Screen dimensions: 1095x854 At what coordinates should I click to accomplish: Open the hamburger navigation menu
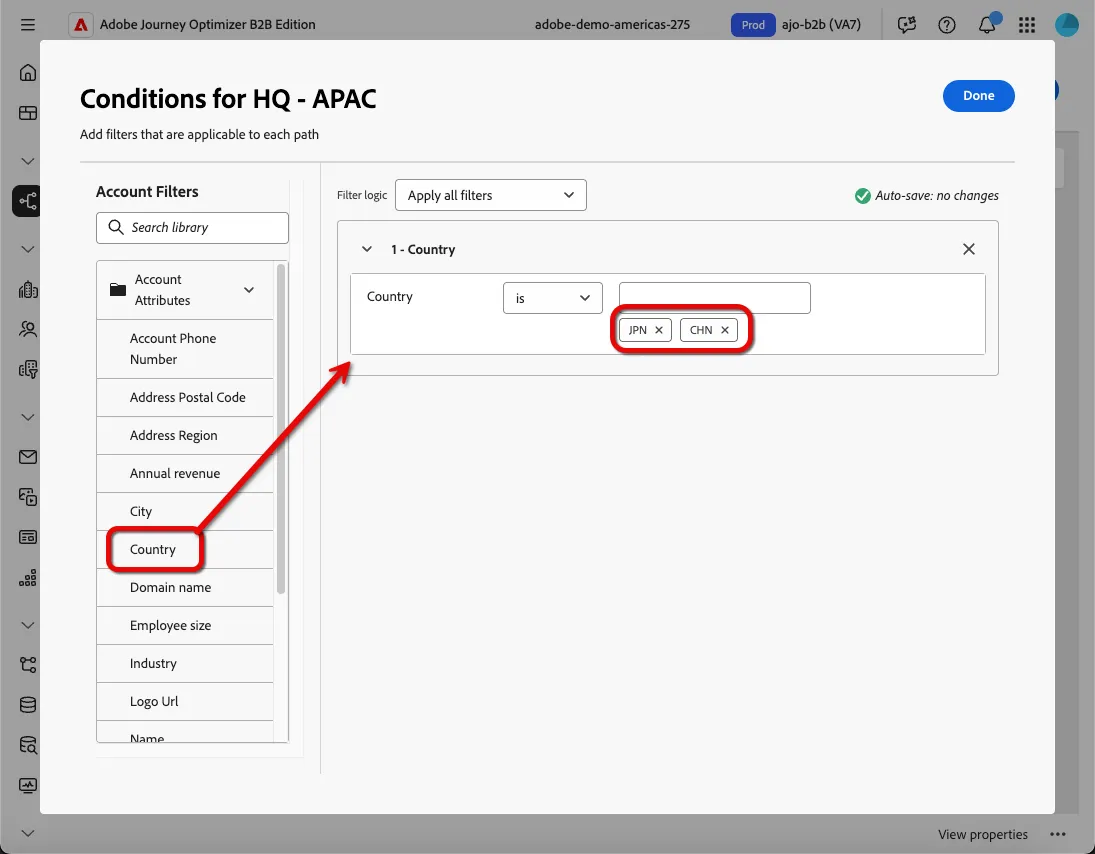click(28, 25)
